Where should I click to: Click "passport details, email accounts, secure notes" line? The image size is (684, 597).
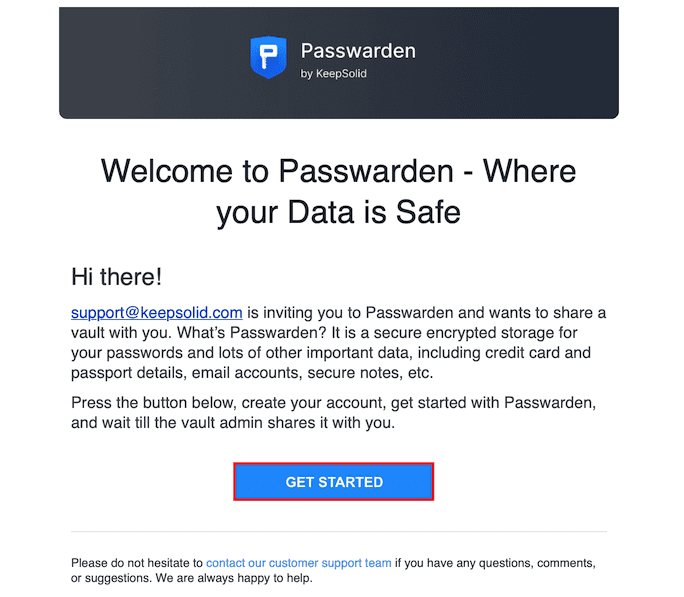tap(250, 372)
